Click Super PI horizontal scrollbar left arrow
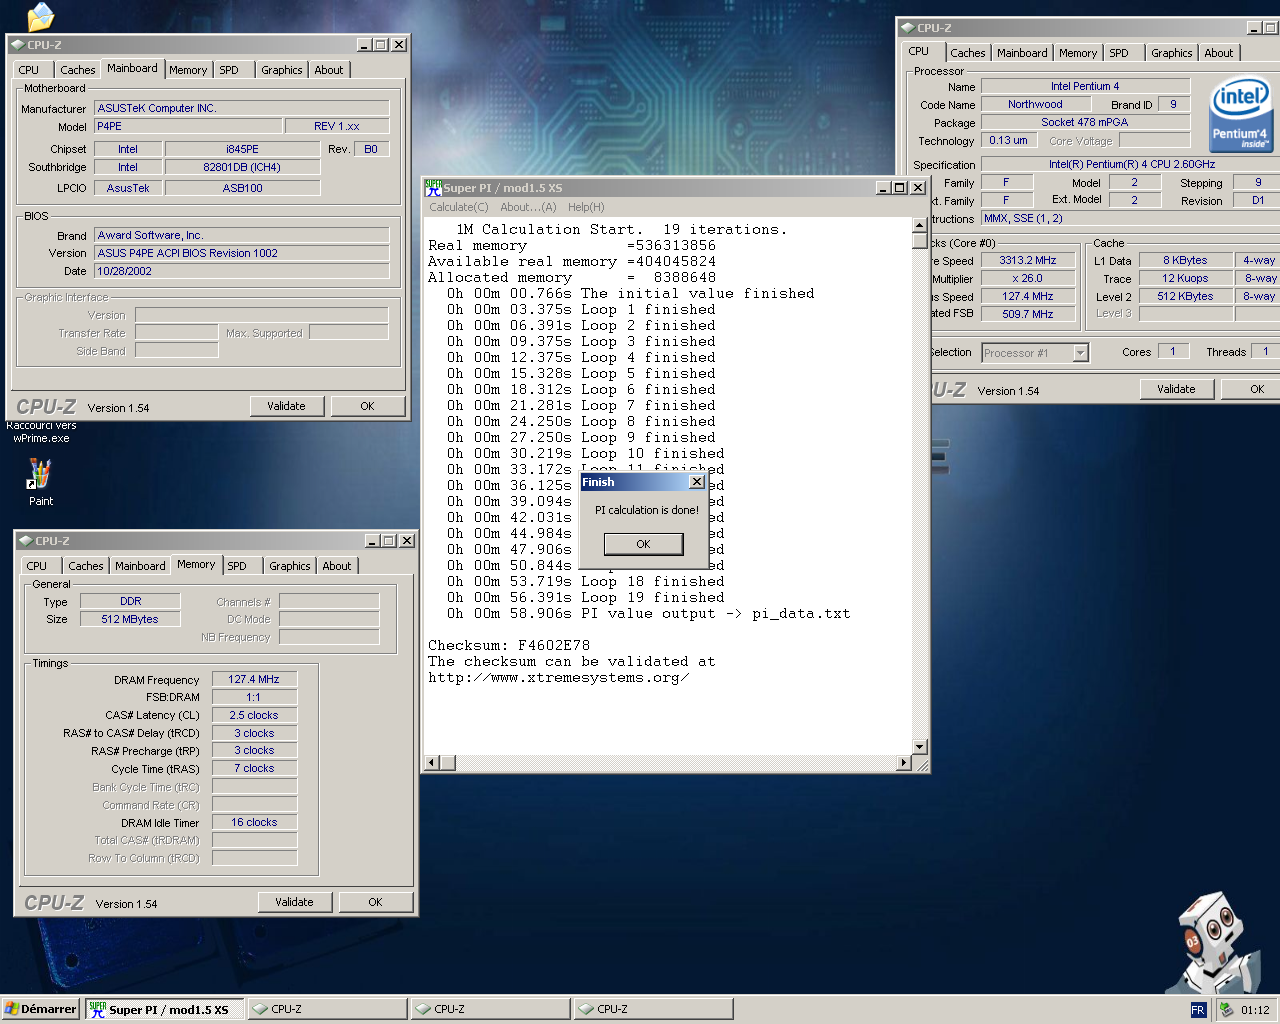The height and width of the screenshot is (1024, 1280). [x=433, y=763]
